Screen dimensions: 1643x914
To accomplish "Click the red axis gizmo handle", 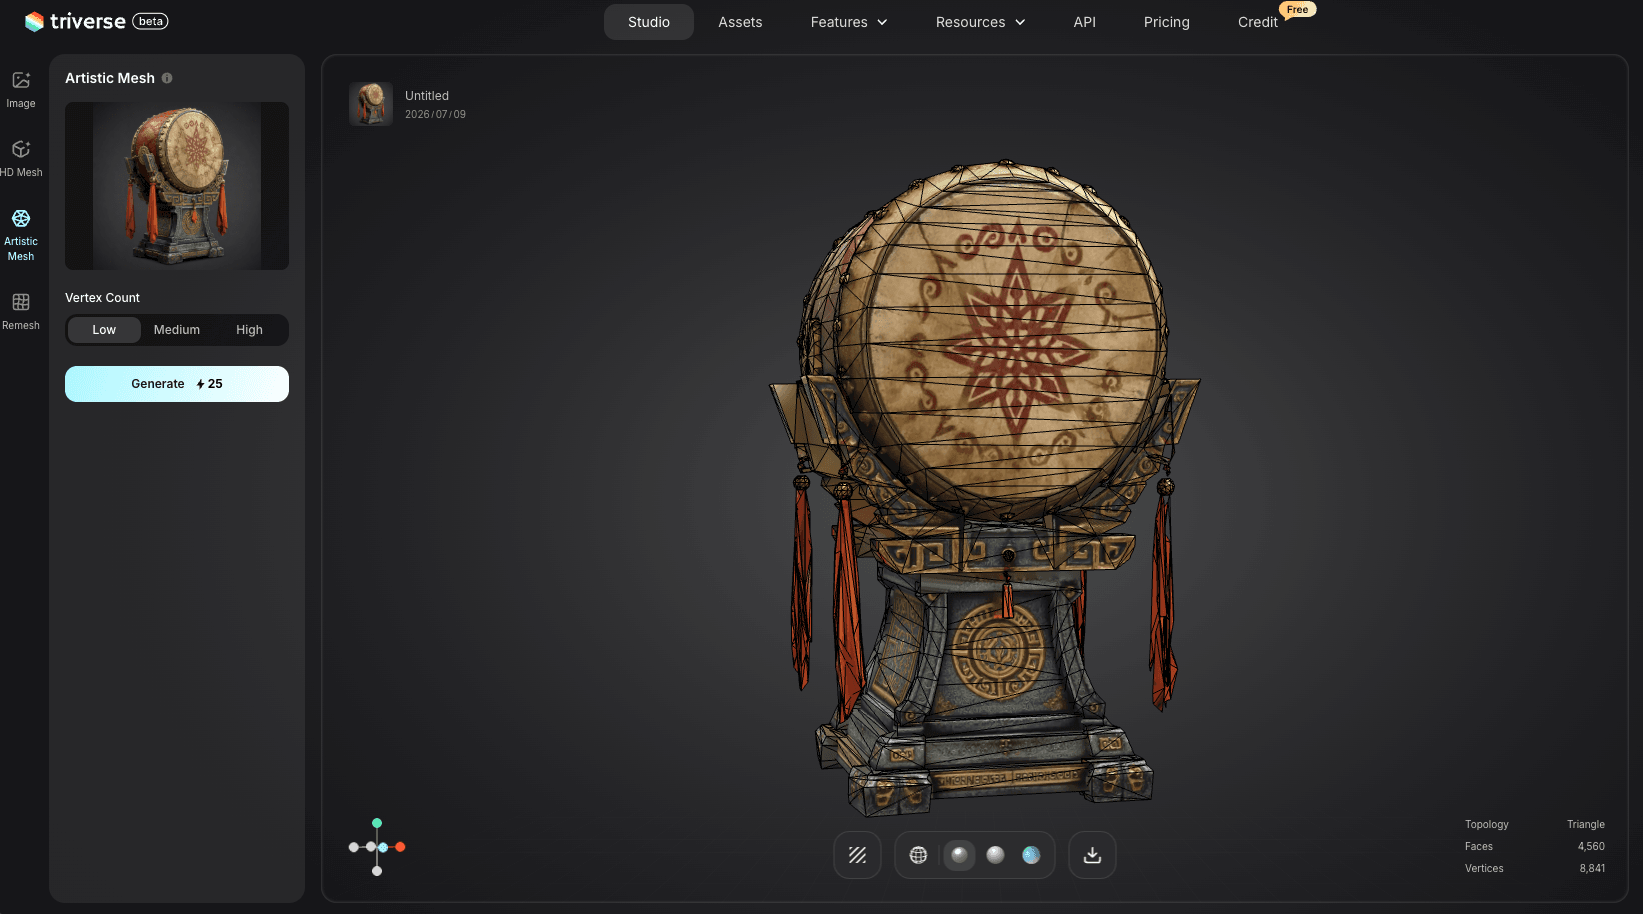I will coord(400,847).
